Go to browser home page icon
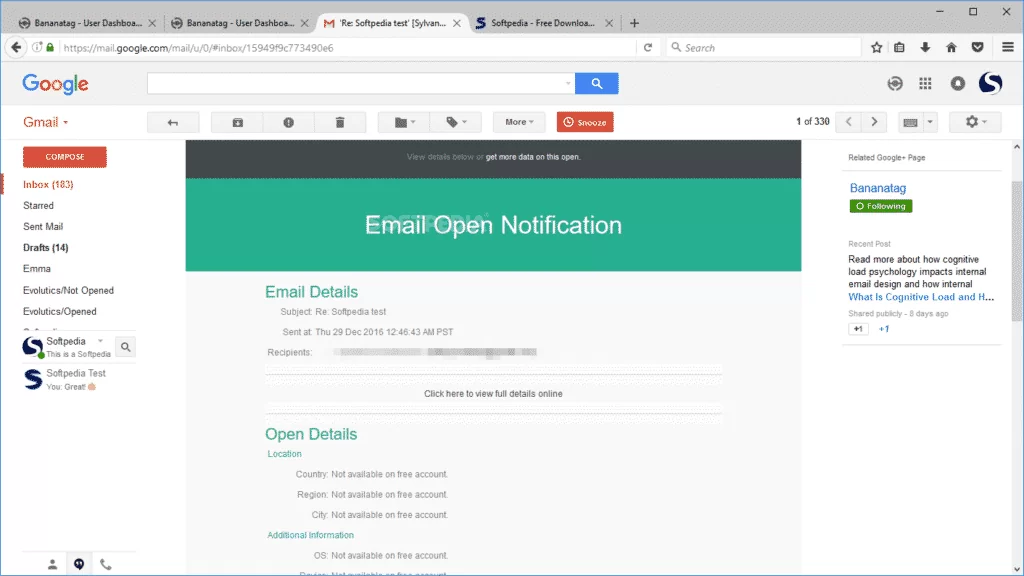Screen dimensions: 1024x576 point(952,48)
